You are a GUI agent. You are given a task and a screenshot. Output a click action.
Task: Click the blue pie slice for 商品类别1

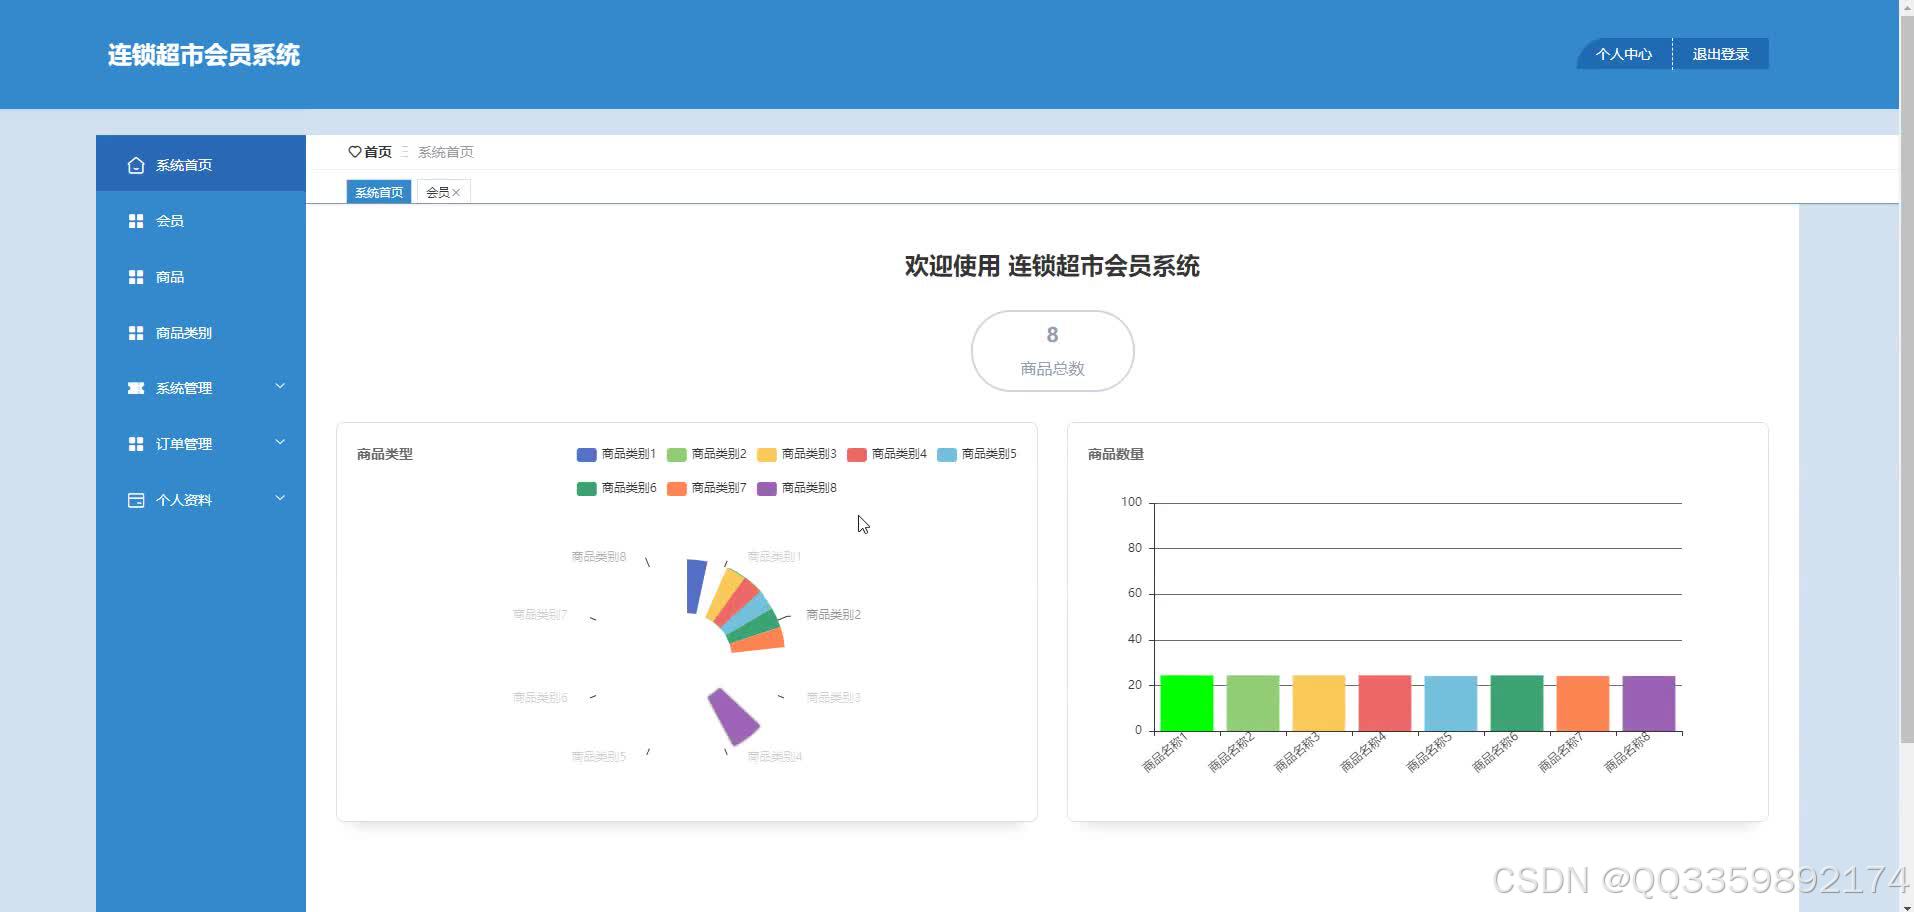coord(695,586)
